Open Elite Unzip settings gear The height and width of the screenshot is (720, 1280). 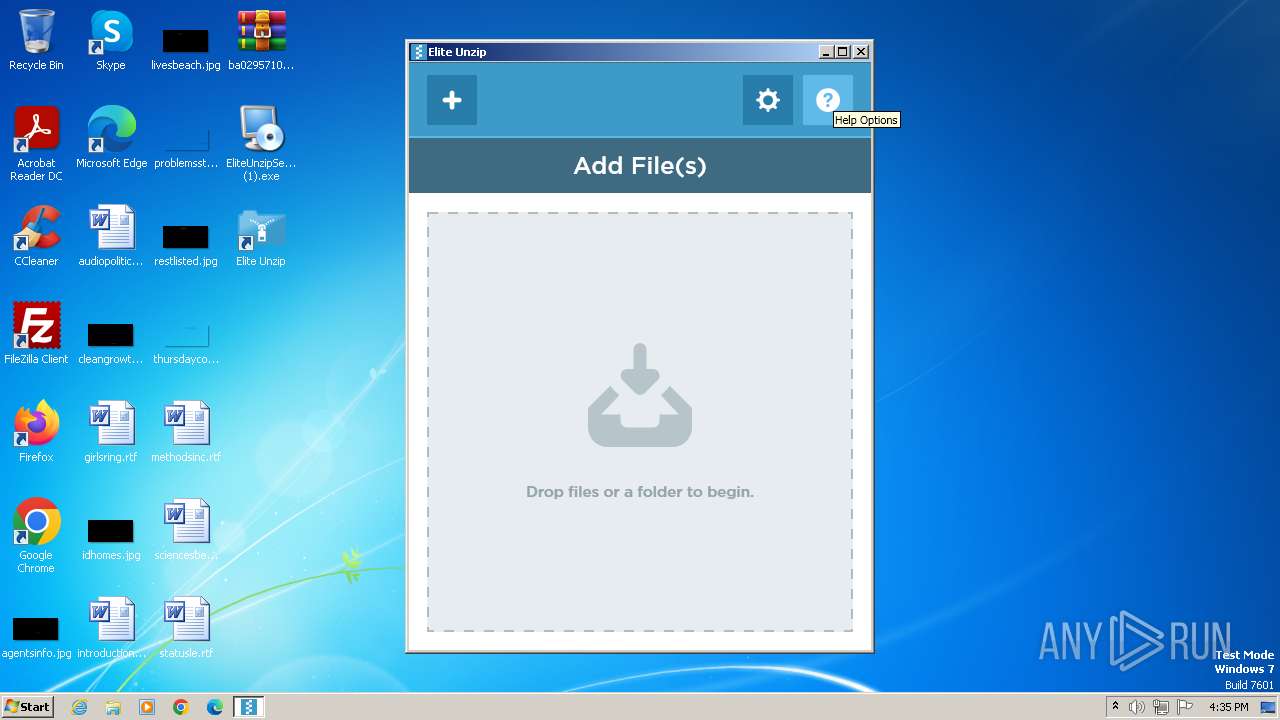(768, 100)
